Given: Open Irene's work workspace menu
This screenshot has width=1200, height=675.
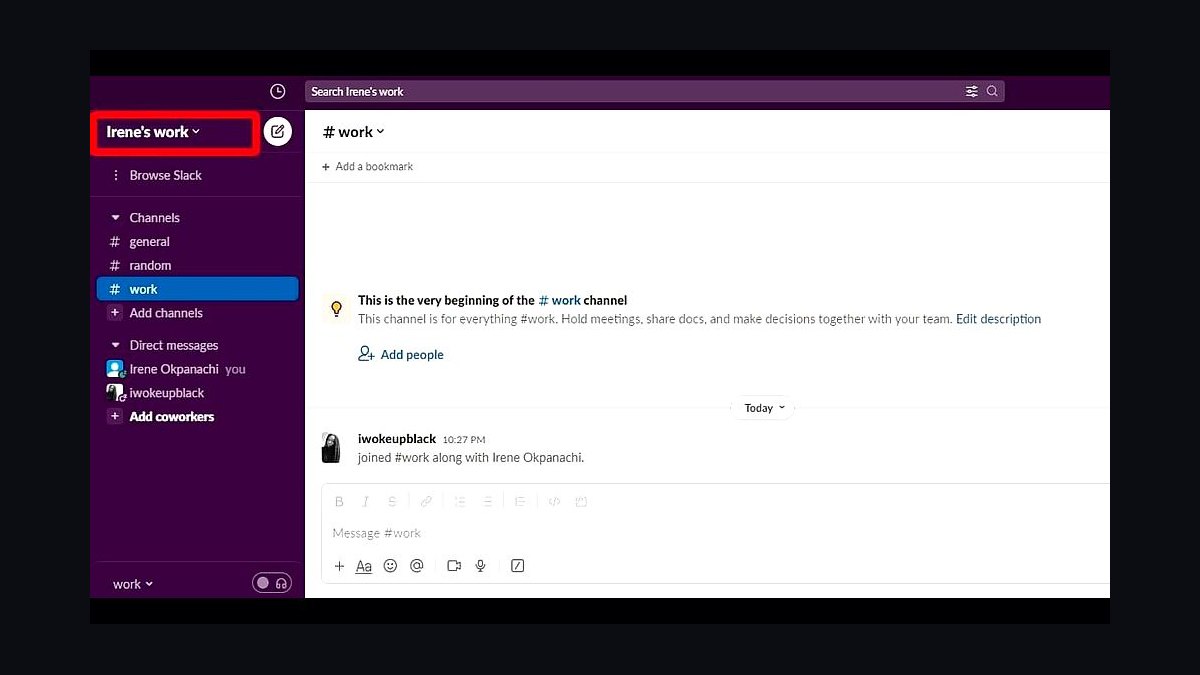Looking at the screenshot, I should pos(154,132).
